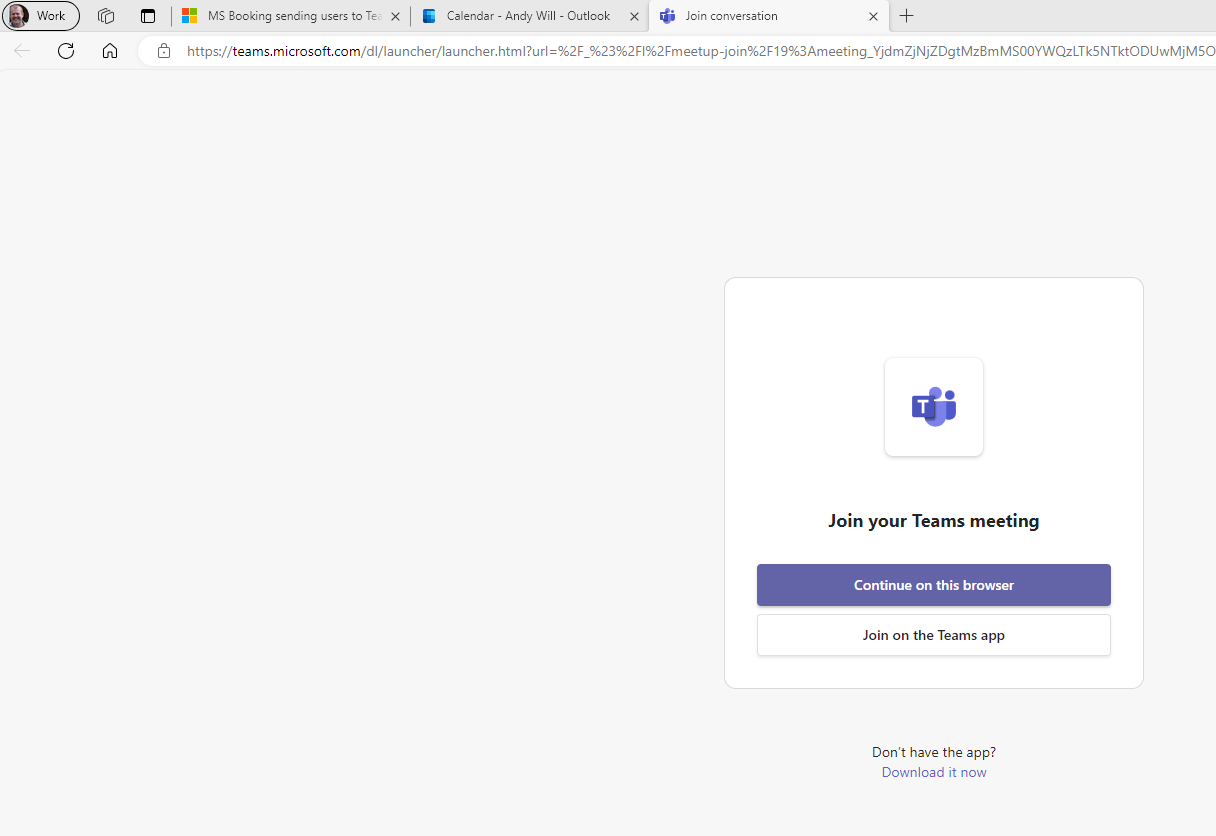Select the Join conversation tab
Screen dimensions: 1216x836
pos(768,16)
